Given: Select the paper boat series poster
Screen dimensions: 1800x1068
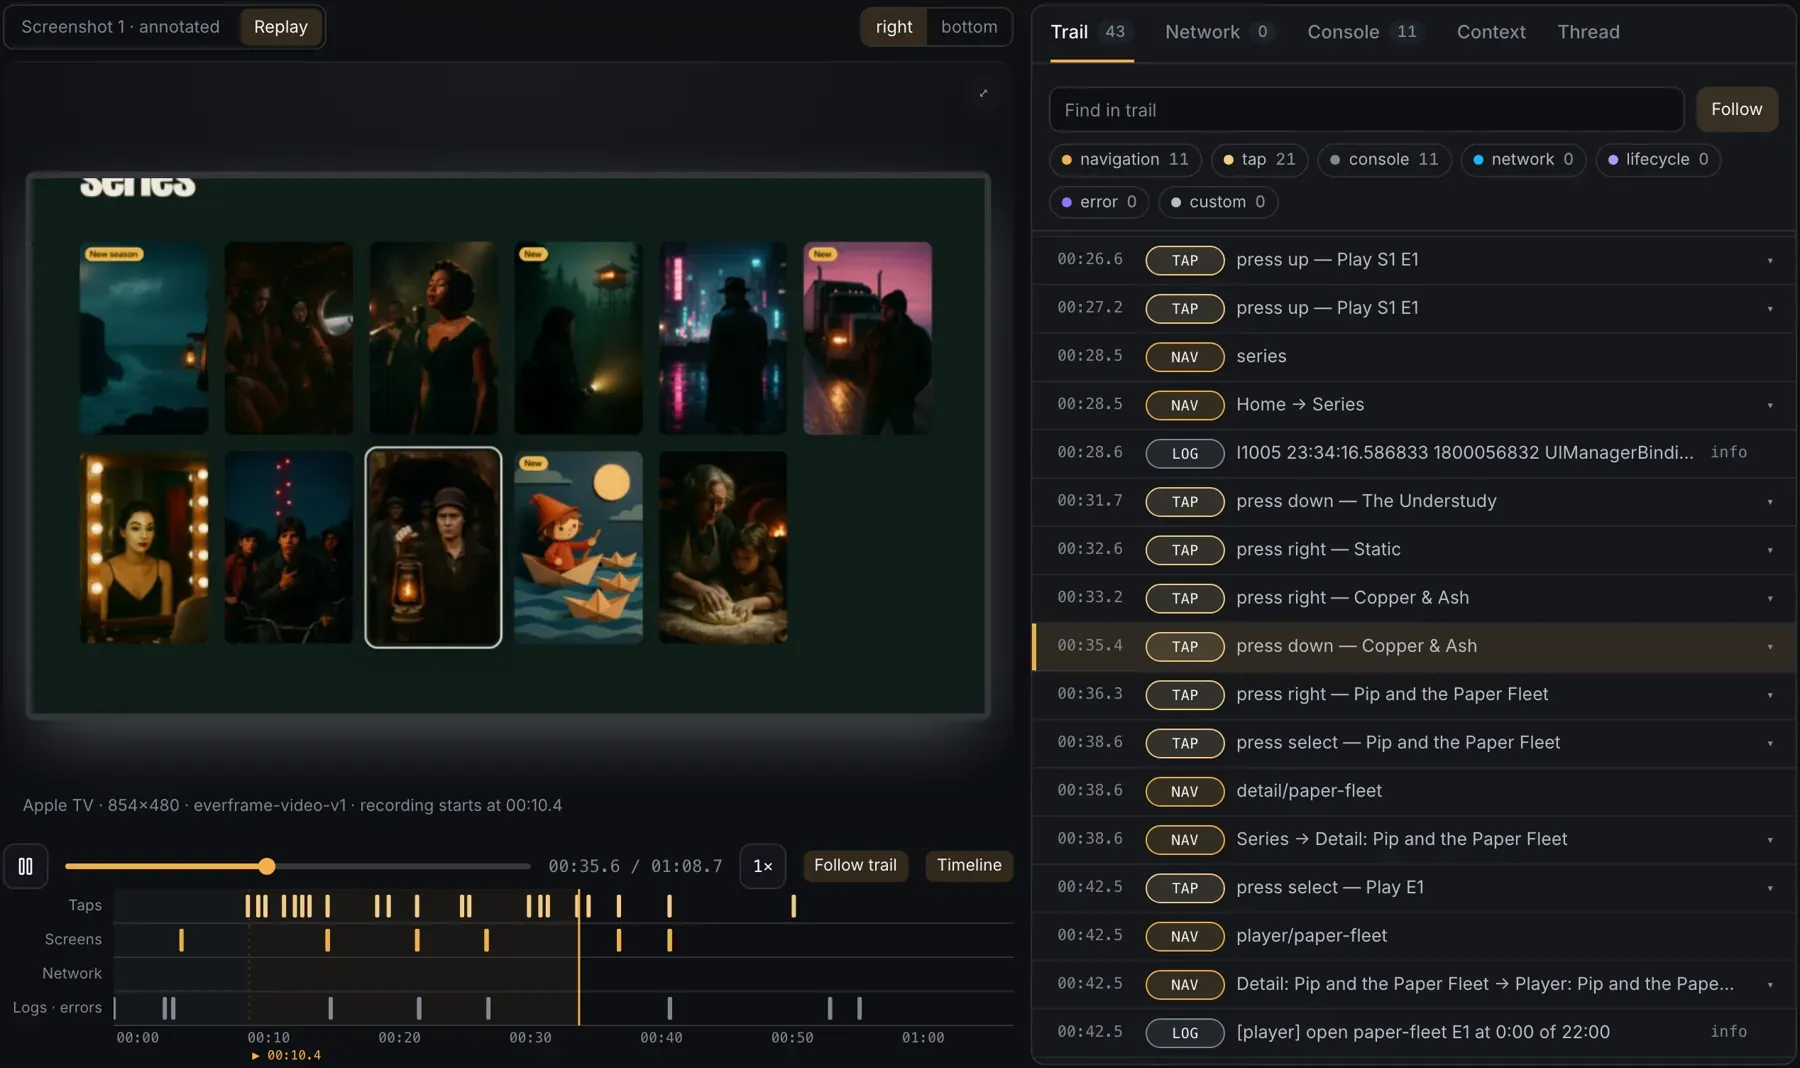Looking at the screenshot, I should pos(578,547).
